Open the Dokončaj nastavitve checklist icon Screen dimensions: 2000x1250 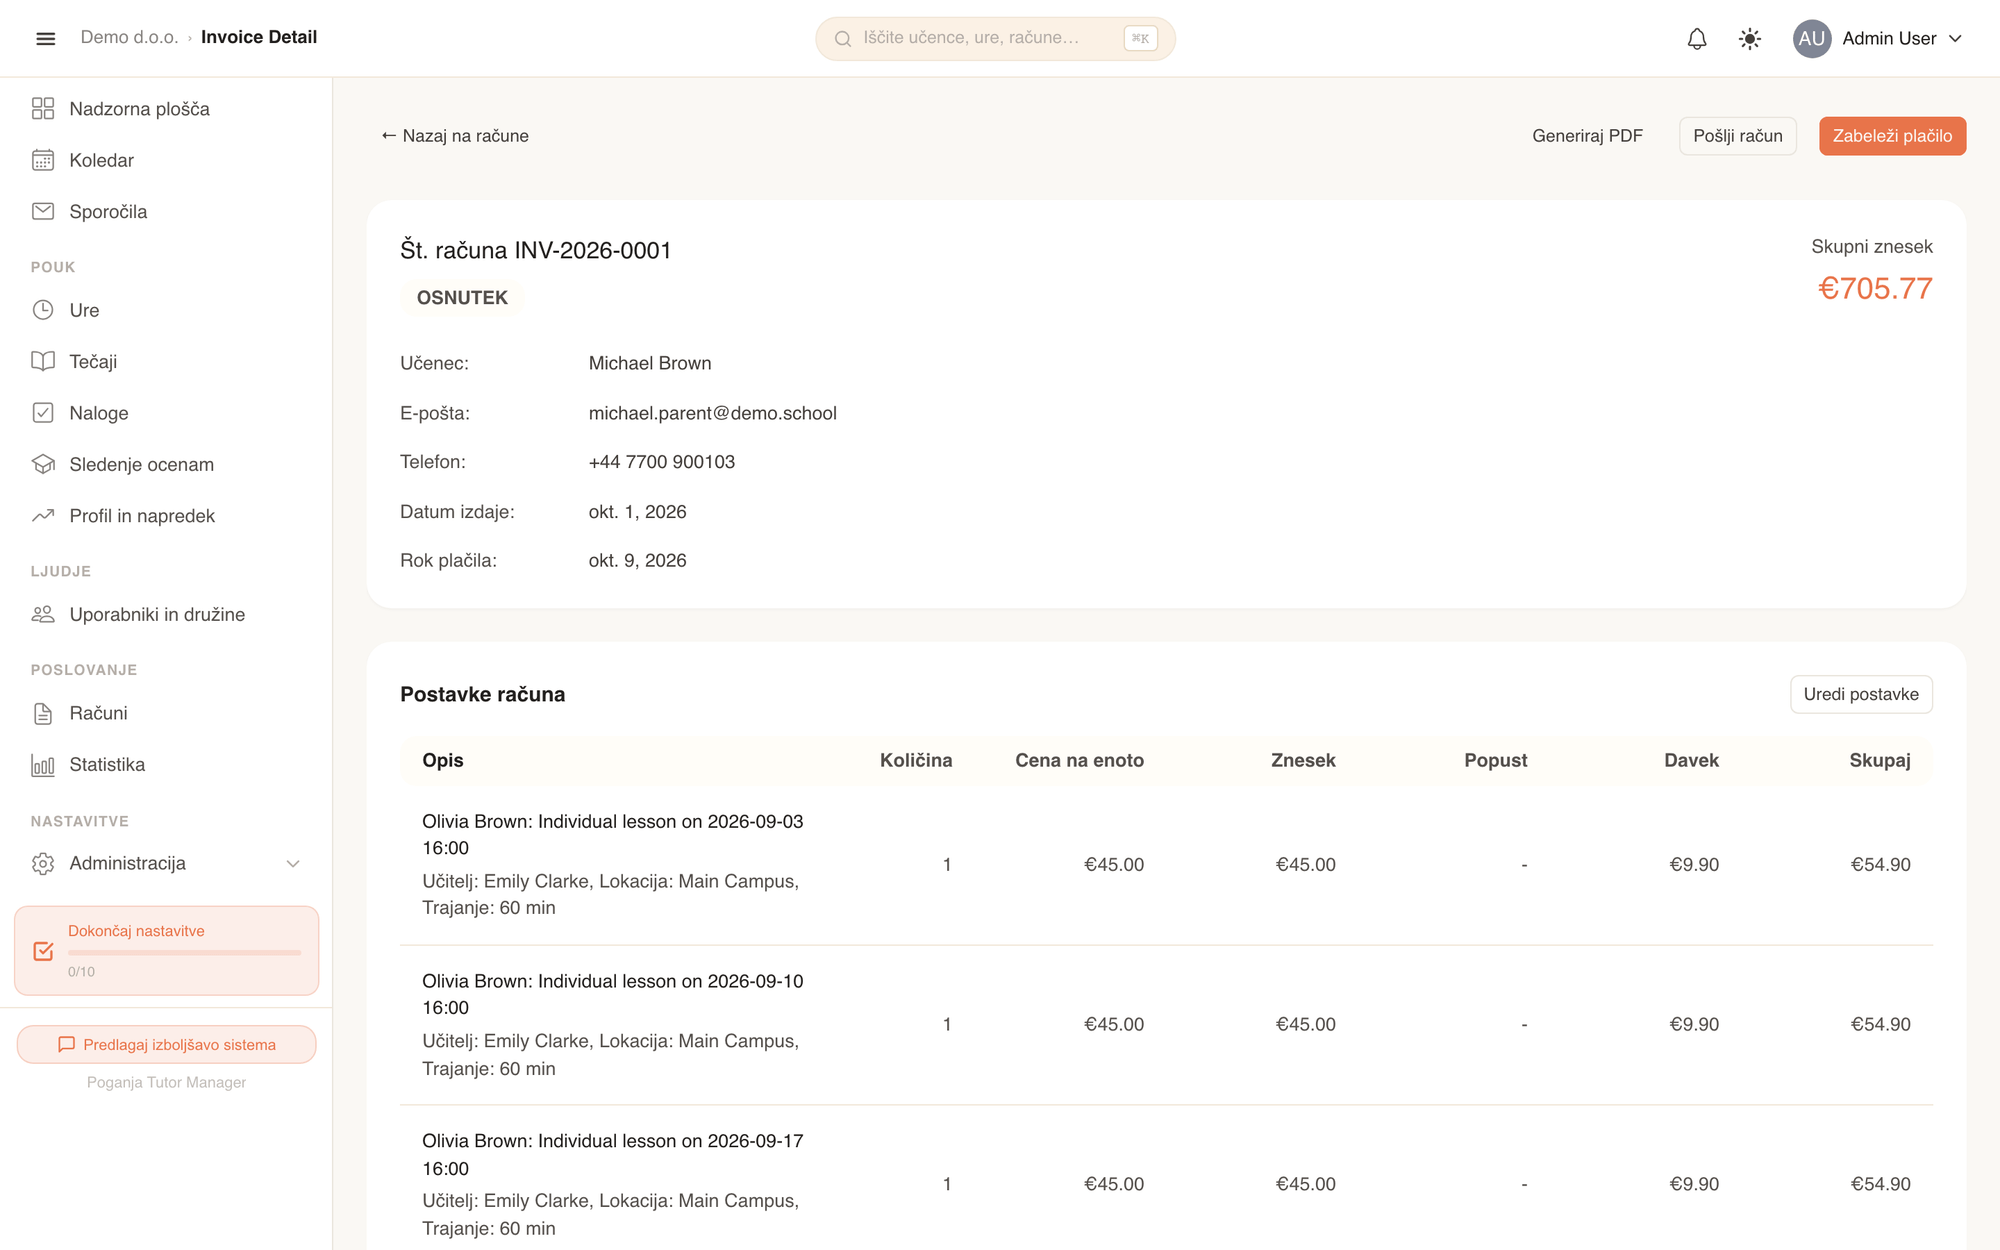pos(43,951)
